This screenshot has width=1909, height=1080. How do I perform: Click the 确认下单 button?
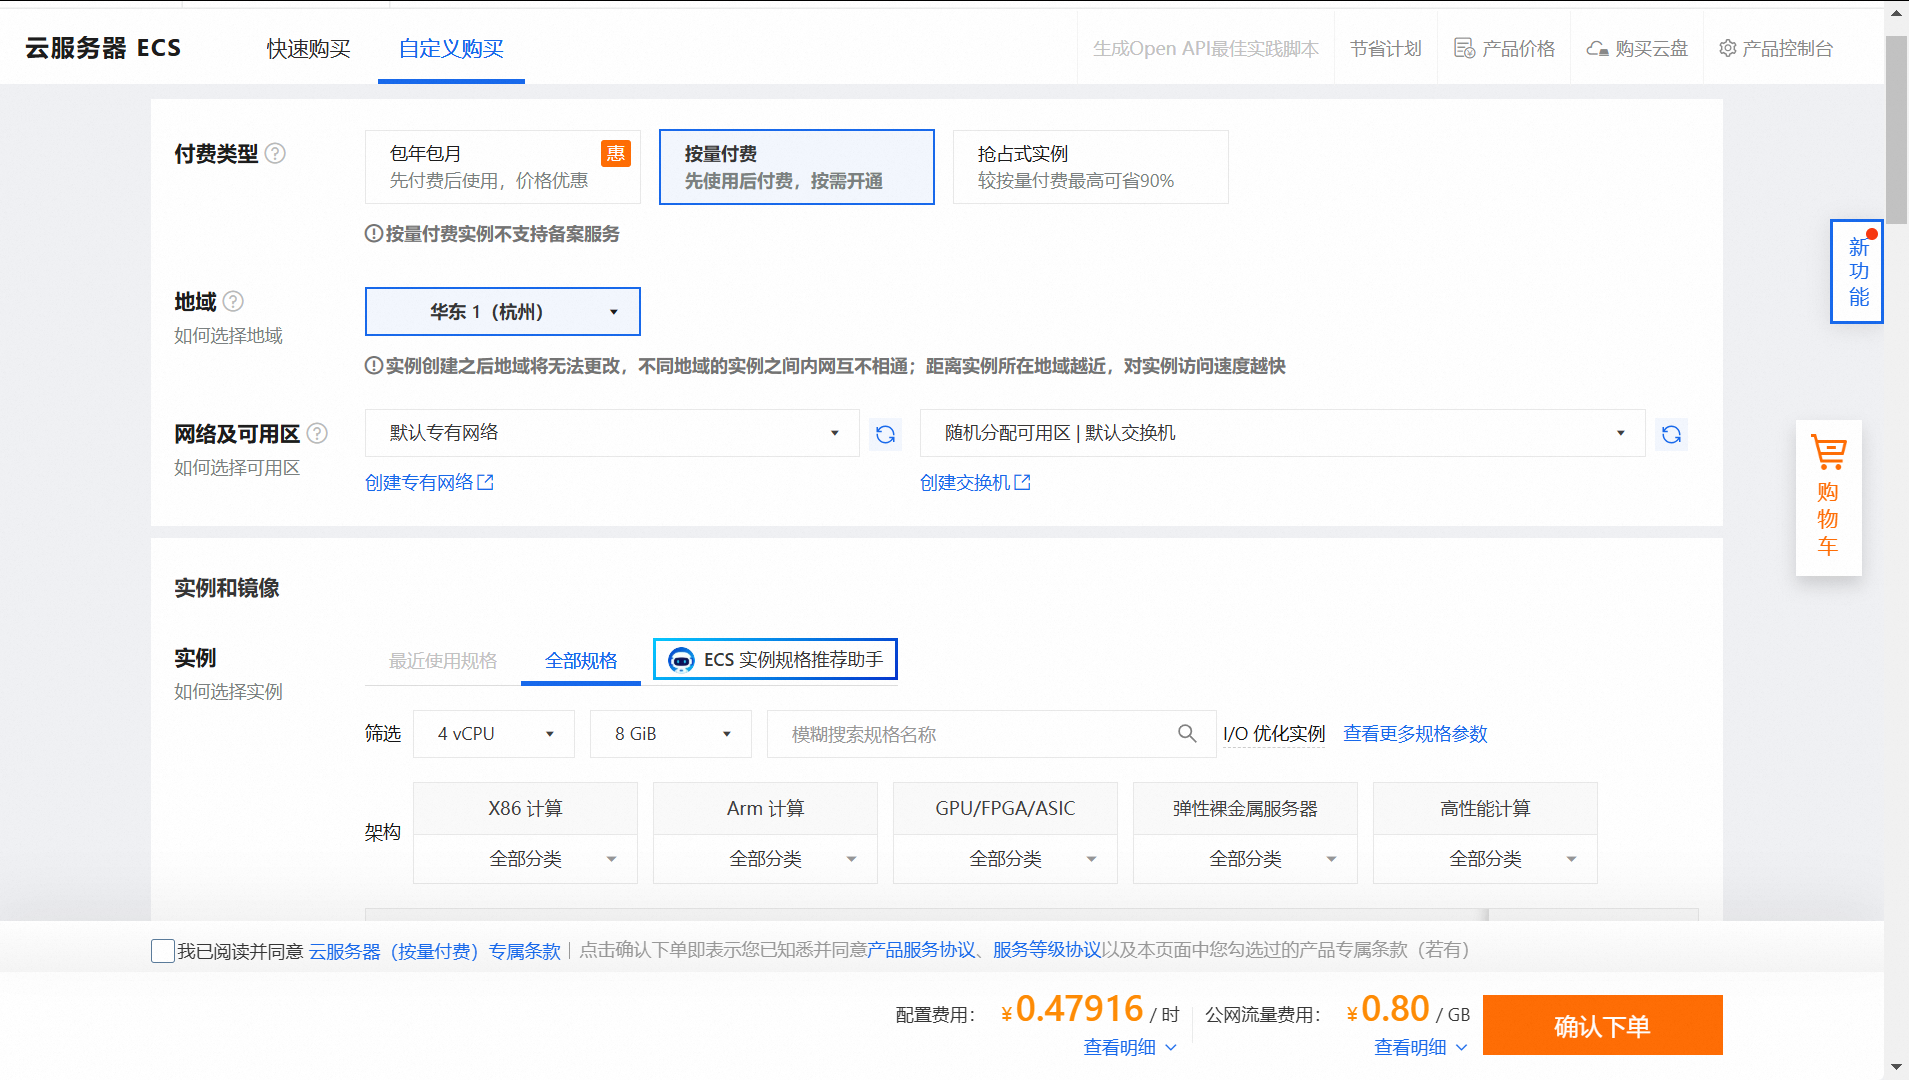coord(1602,1025)
